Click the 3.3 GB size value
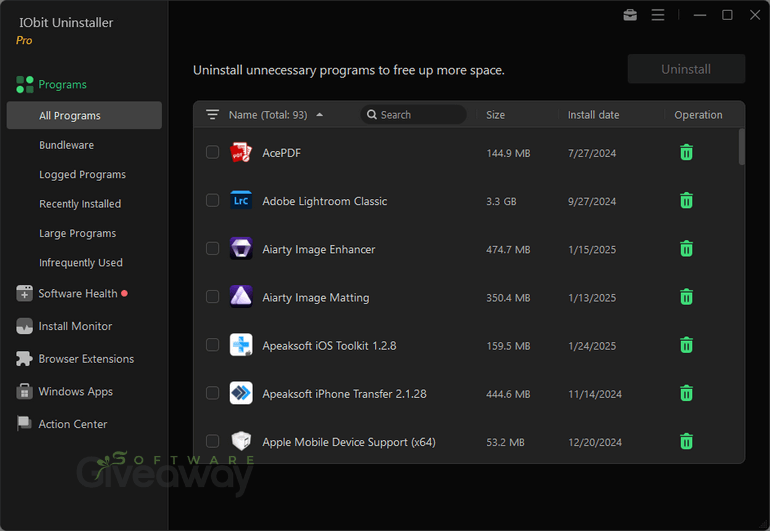Screen dimensions: 770x531 coord(501,201)
